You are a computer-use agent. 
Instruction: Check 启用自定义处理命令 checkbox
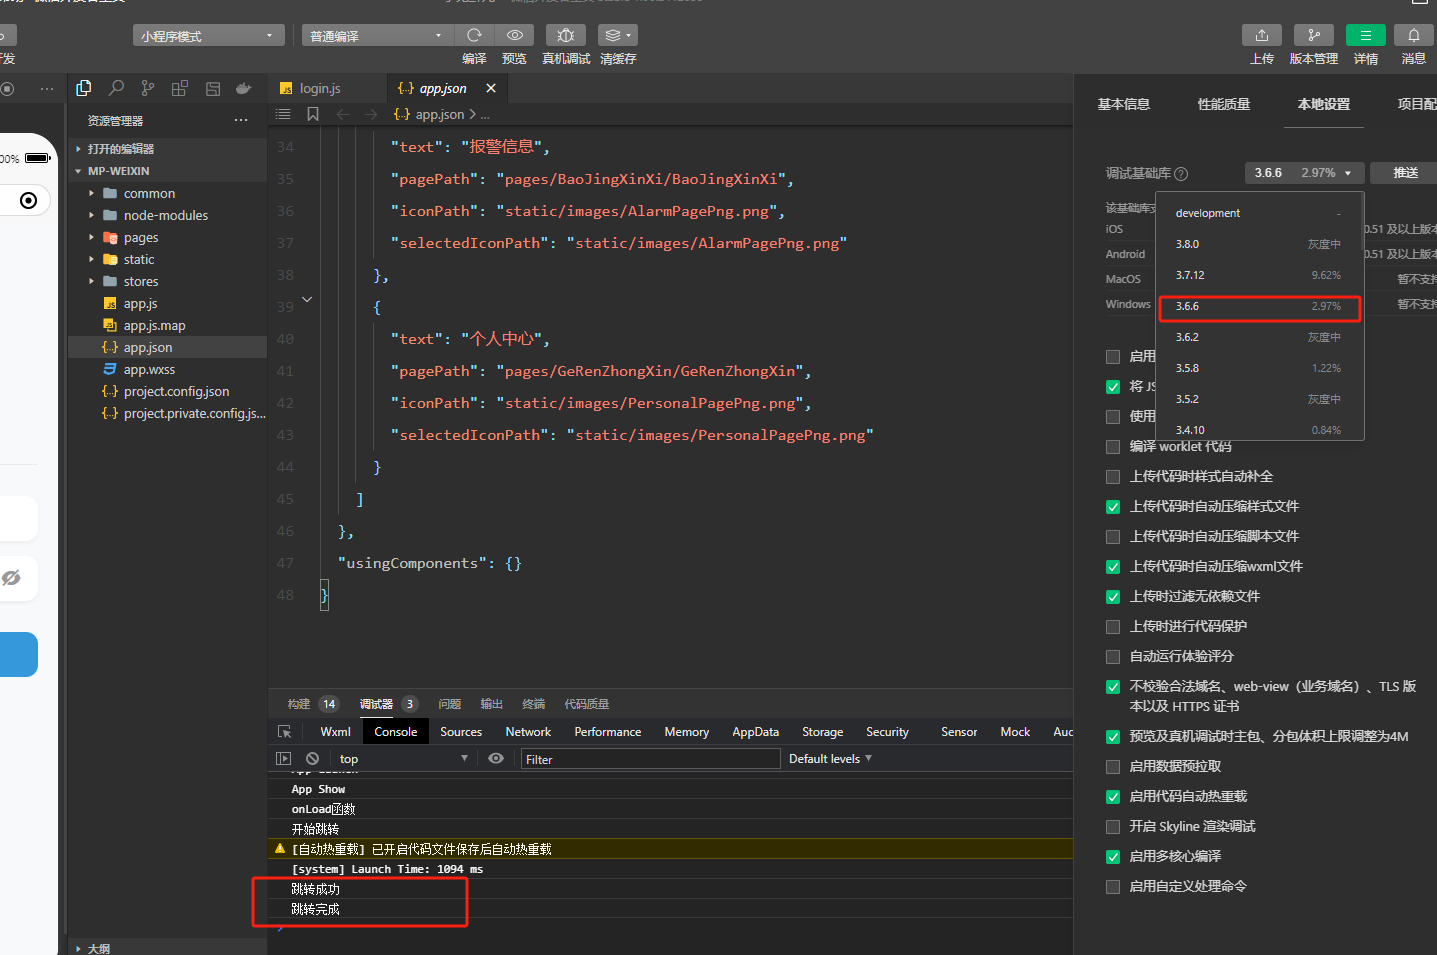coord(1113,887)
